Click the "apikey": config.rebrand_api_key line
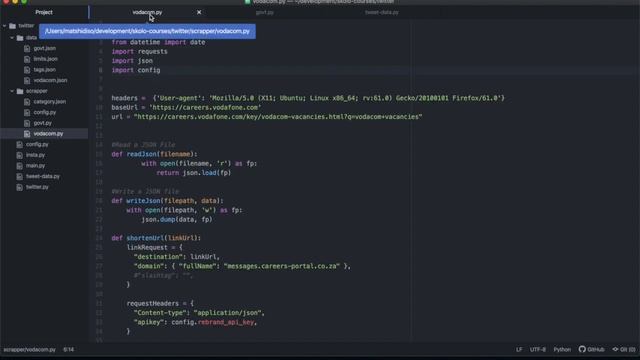640x360 pixels. point(195,322)
